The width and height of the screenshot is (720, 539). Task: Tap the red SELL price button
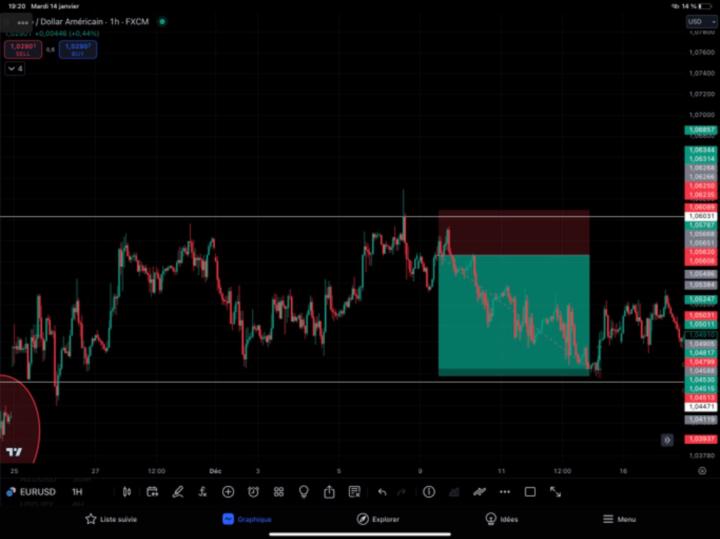click(x=23, y=50)
